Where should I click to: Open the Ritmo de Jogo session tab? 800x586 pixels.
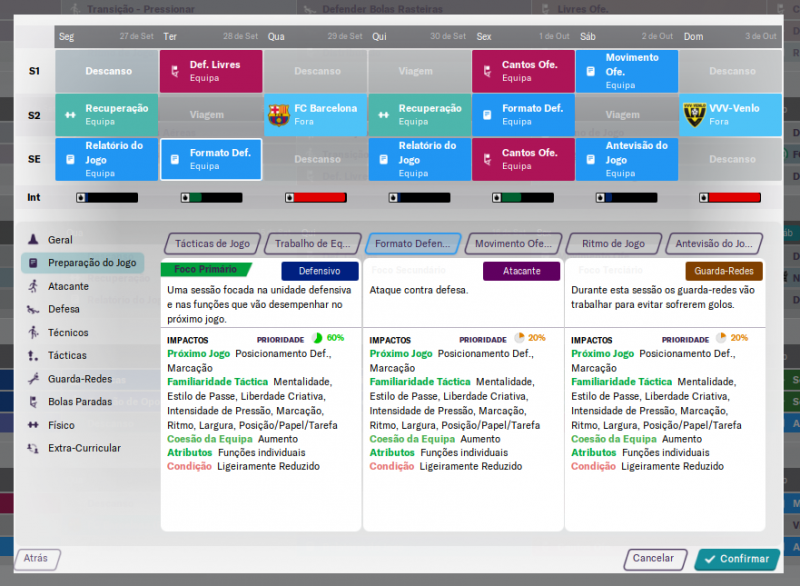pyautogui.click(x=613, y=244)
